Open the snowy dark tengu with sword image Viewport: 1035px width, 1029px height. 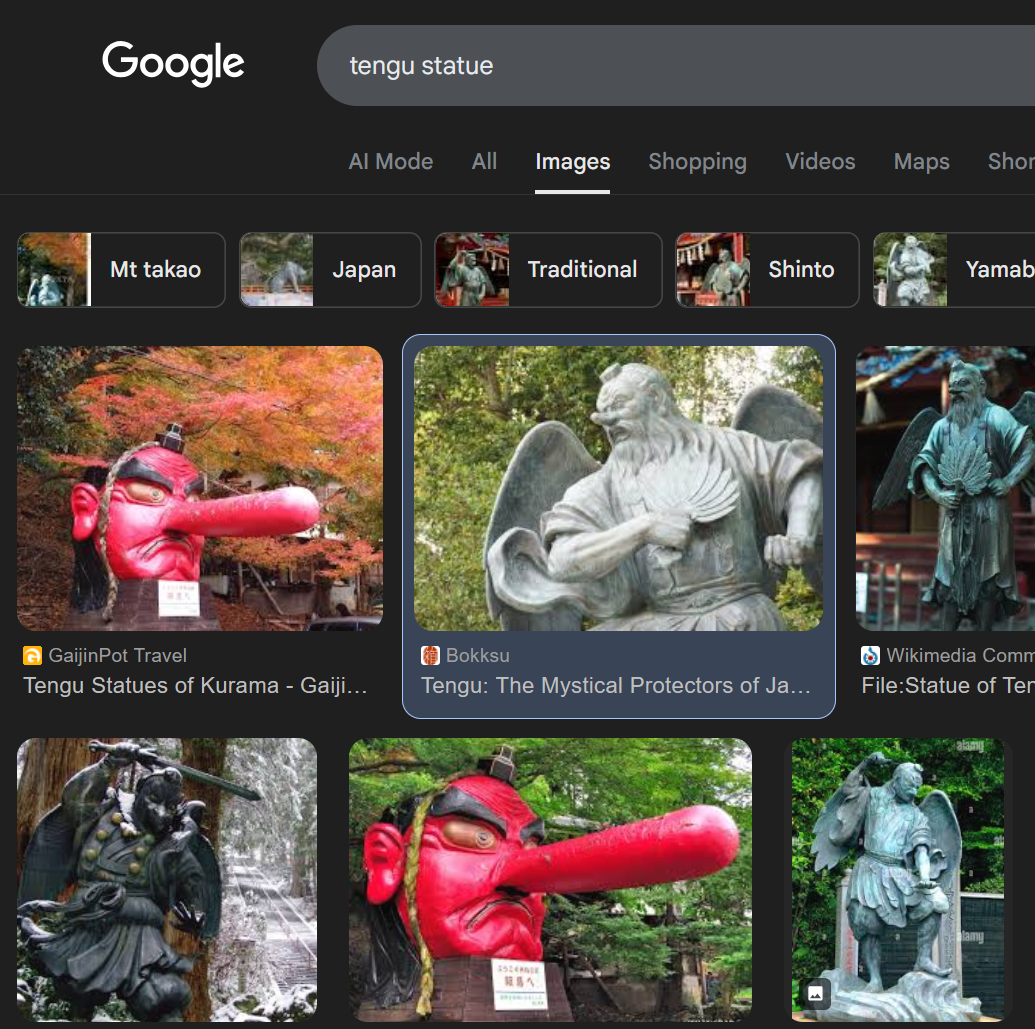coord(167,880)
